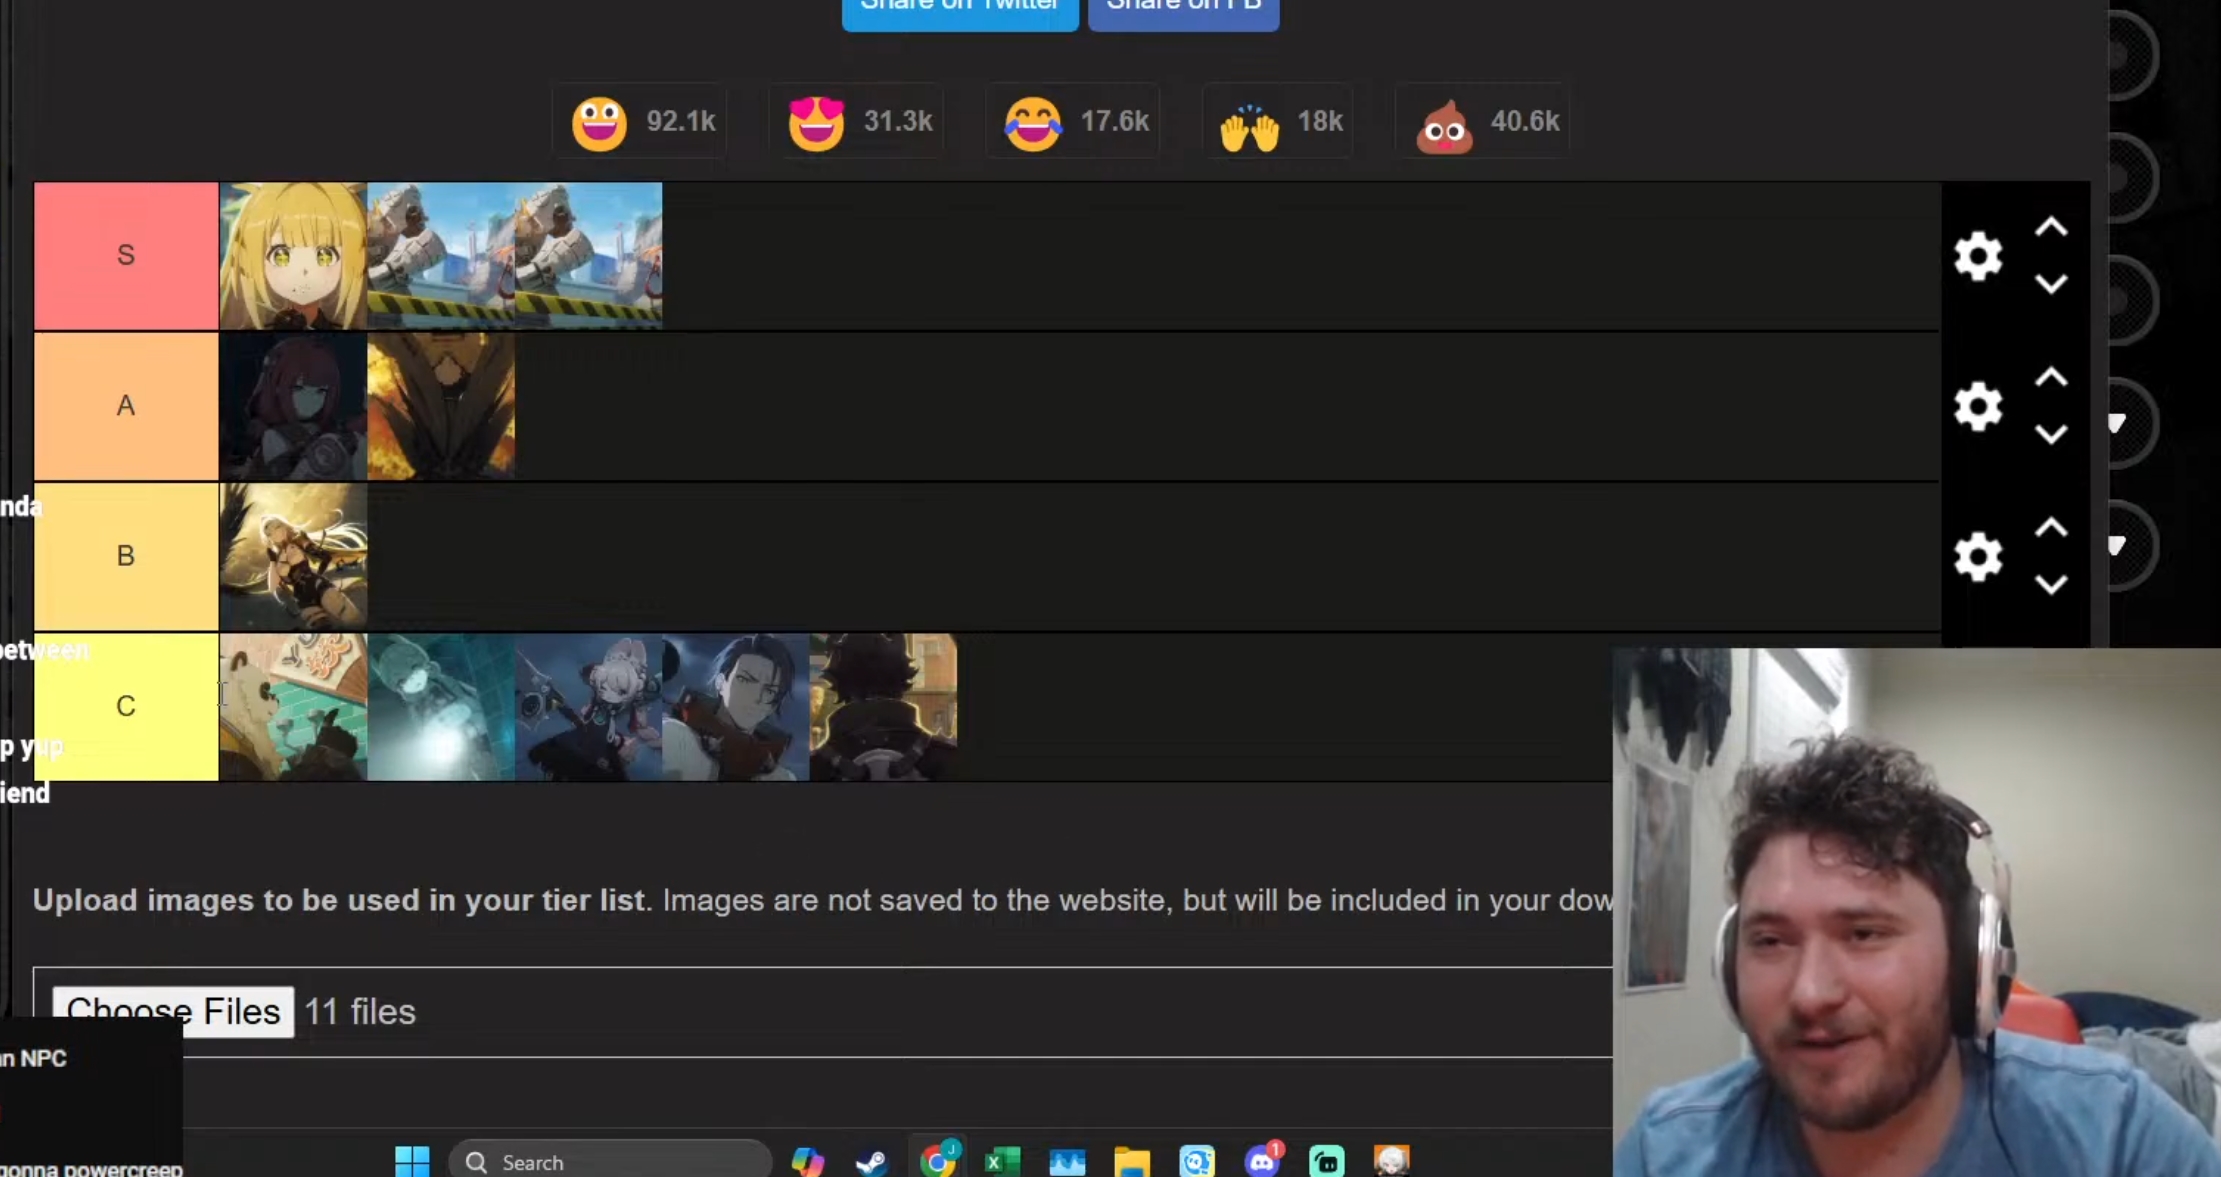The image size is (2221, 1177).
Task: Open Excel from the taskbar
Action: click(x=1002, y=1162)
